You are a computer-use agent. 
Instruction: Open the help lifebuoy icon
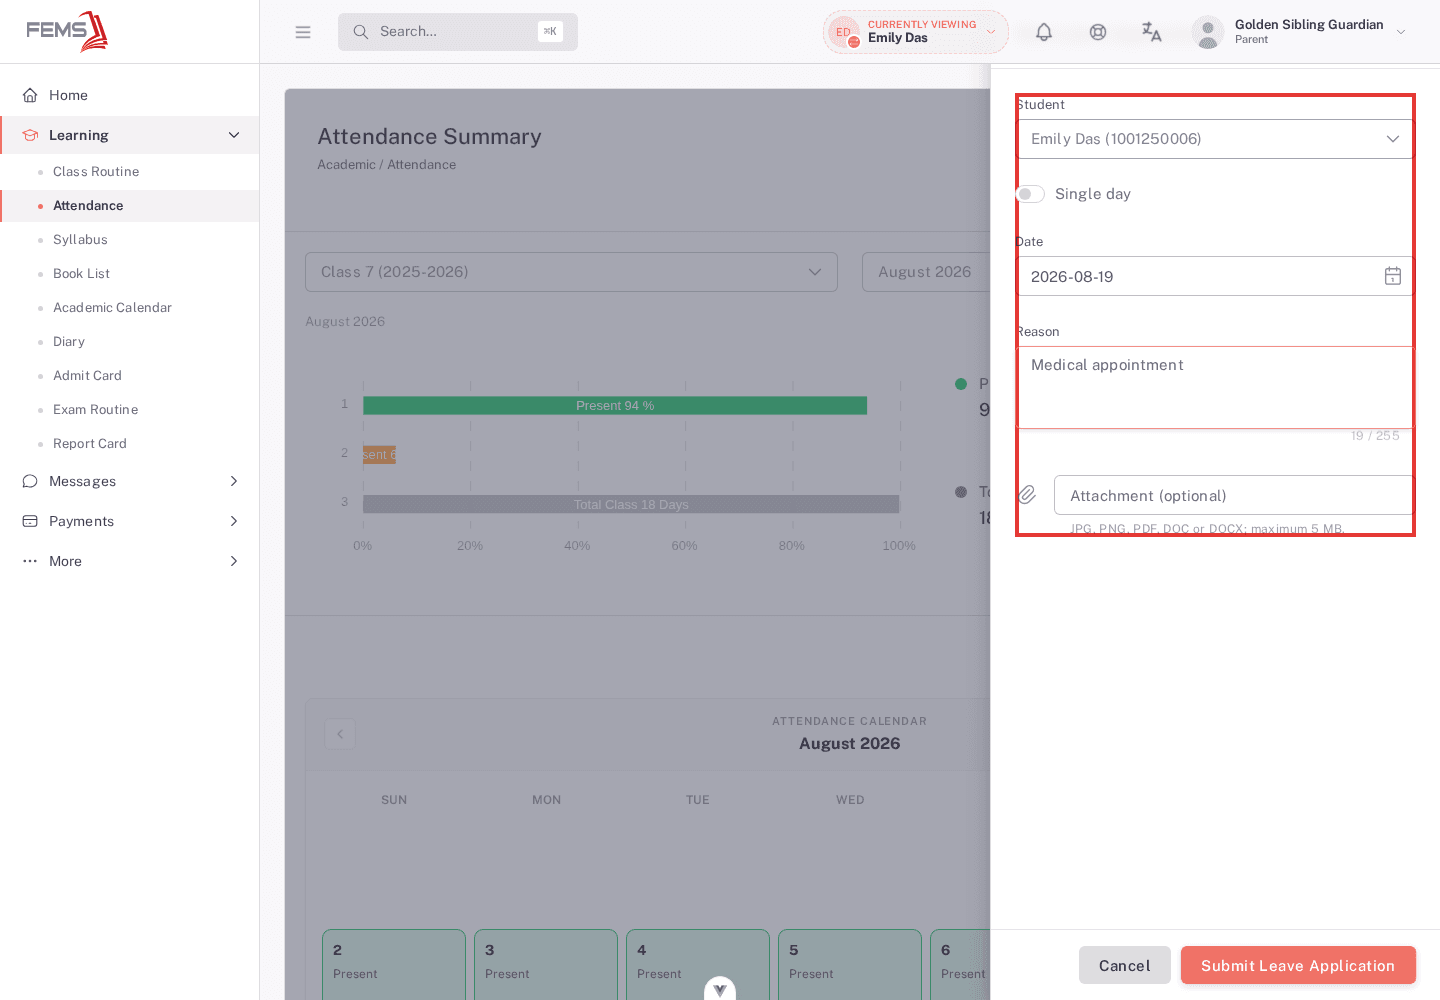[1098, 32]
